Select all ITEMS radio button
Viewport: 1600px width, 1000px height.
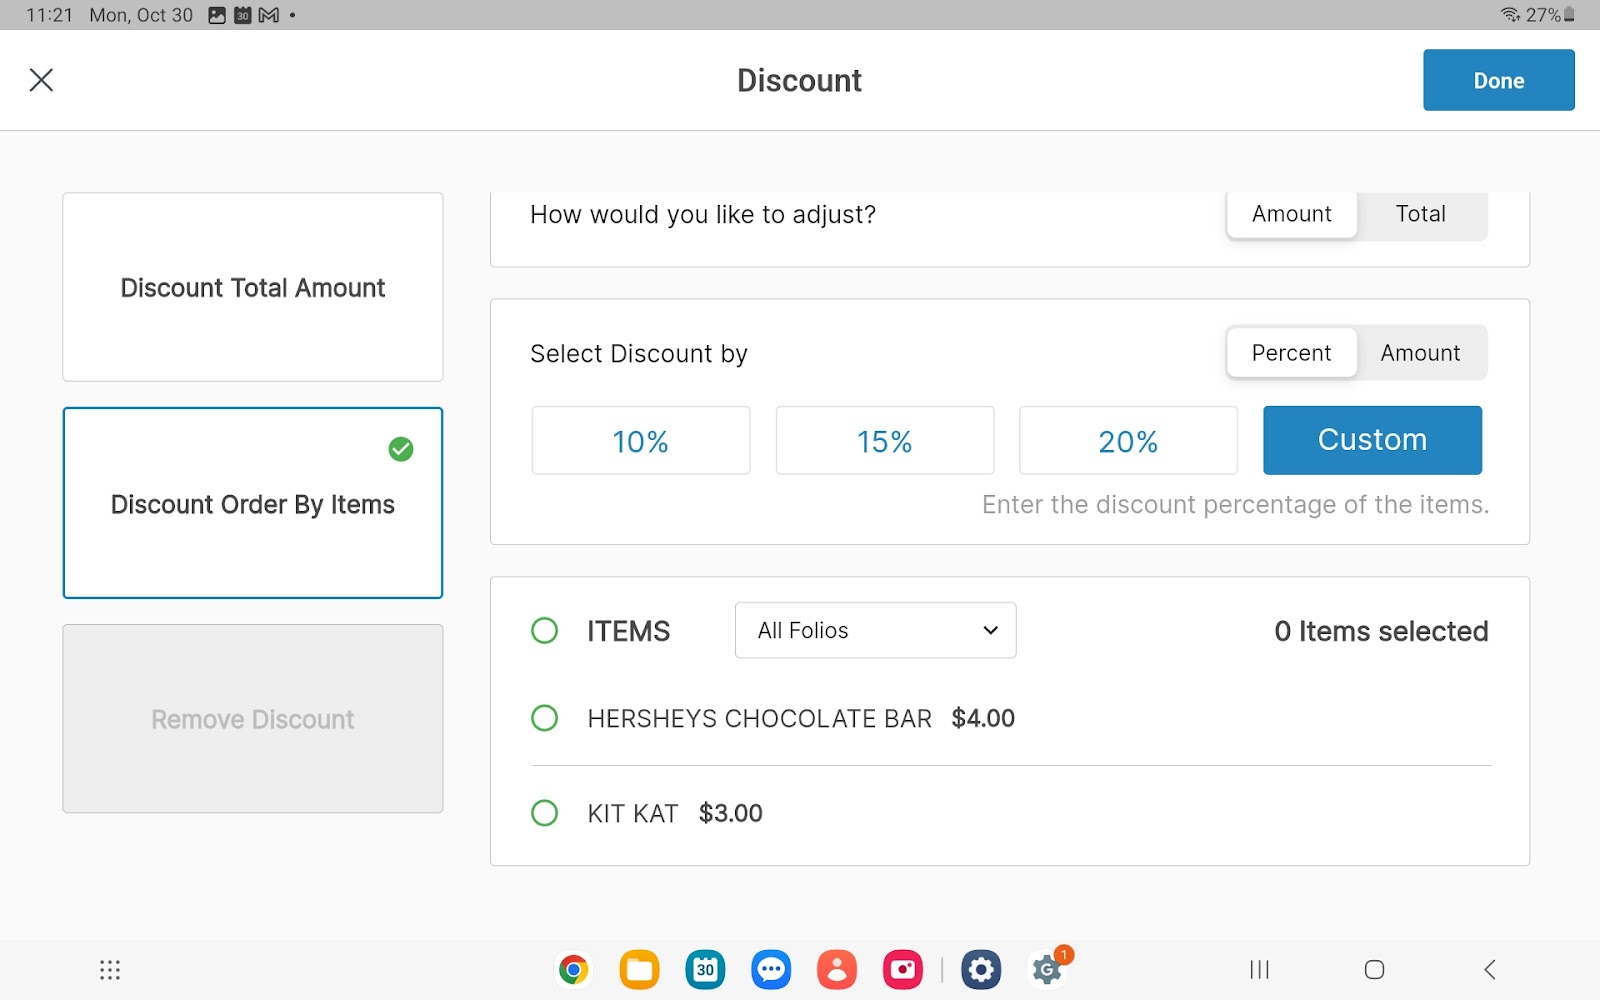(545, 631)
